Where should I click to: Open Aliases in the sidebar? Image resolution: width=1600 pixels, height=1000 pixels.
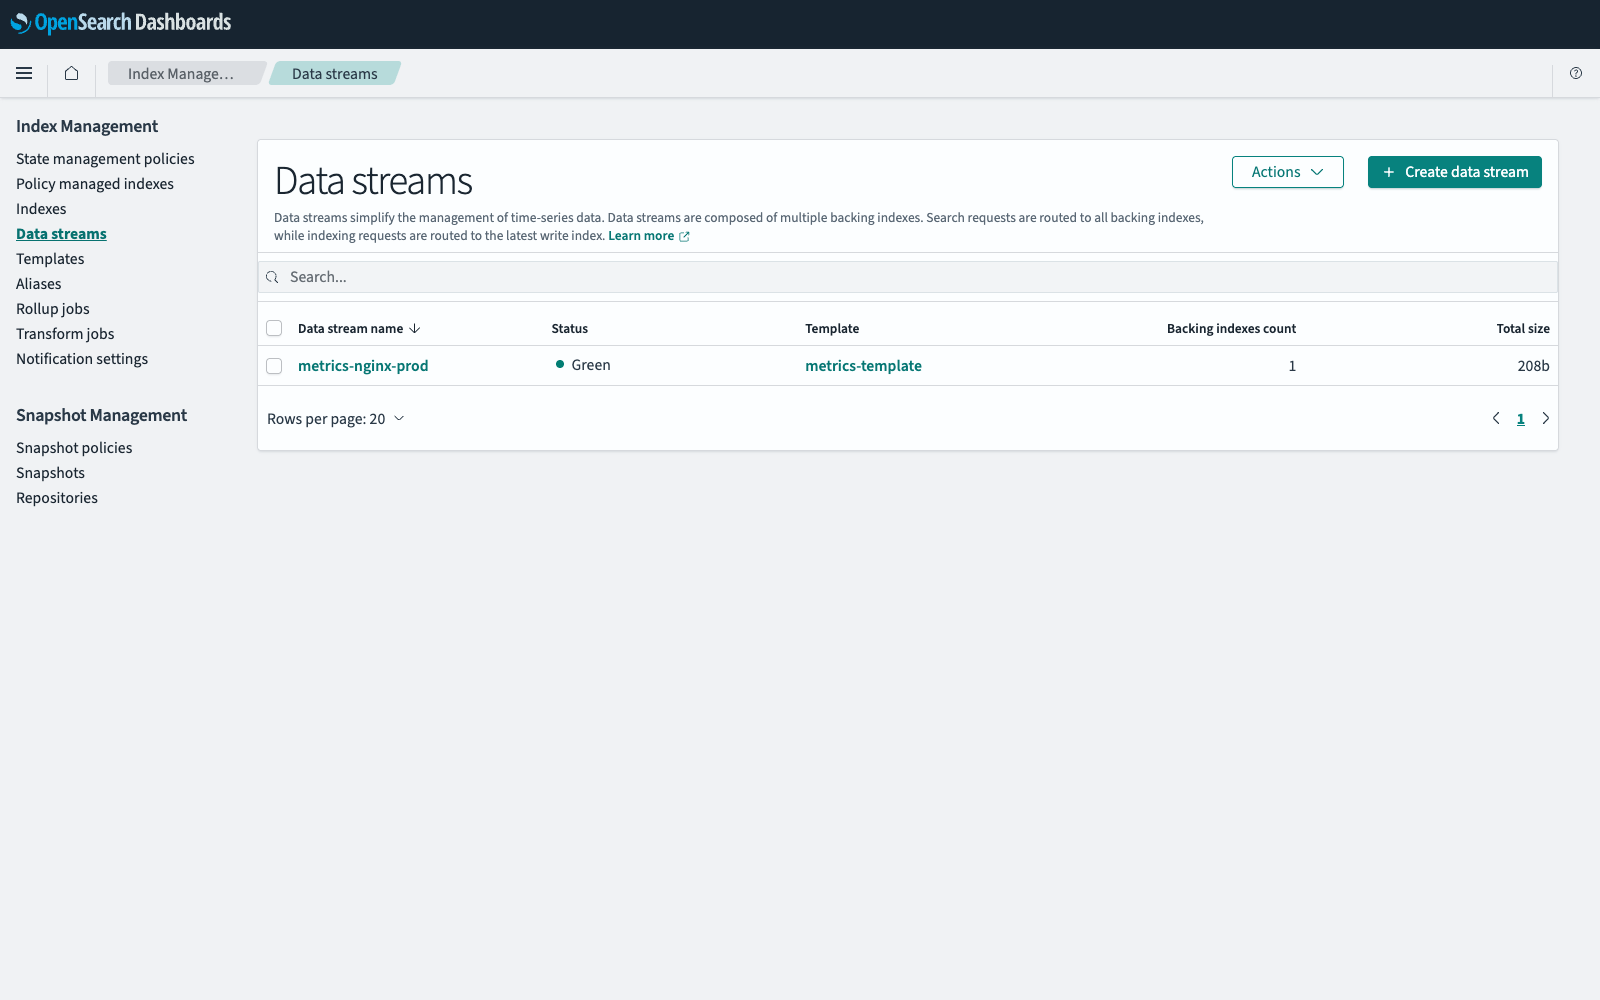click(x=39, y=284)
